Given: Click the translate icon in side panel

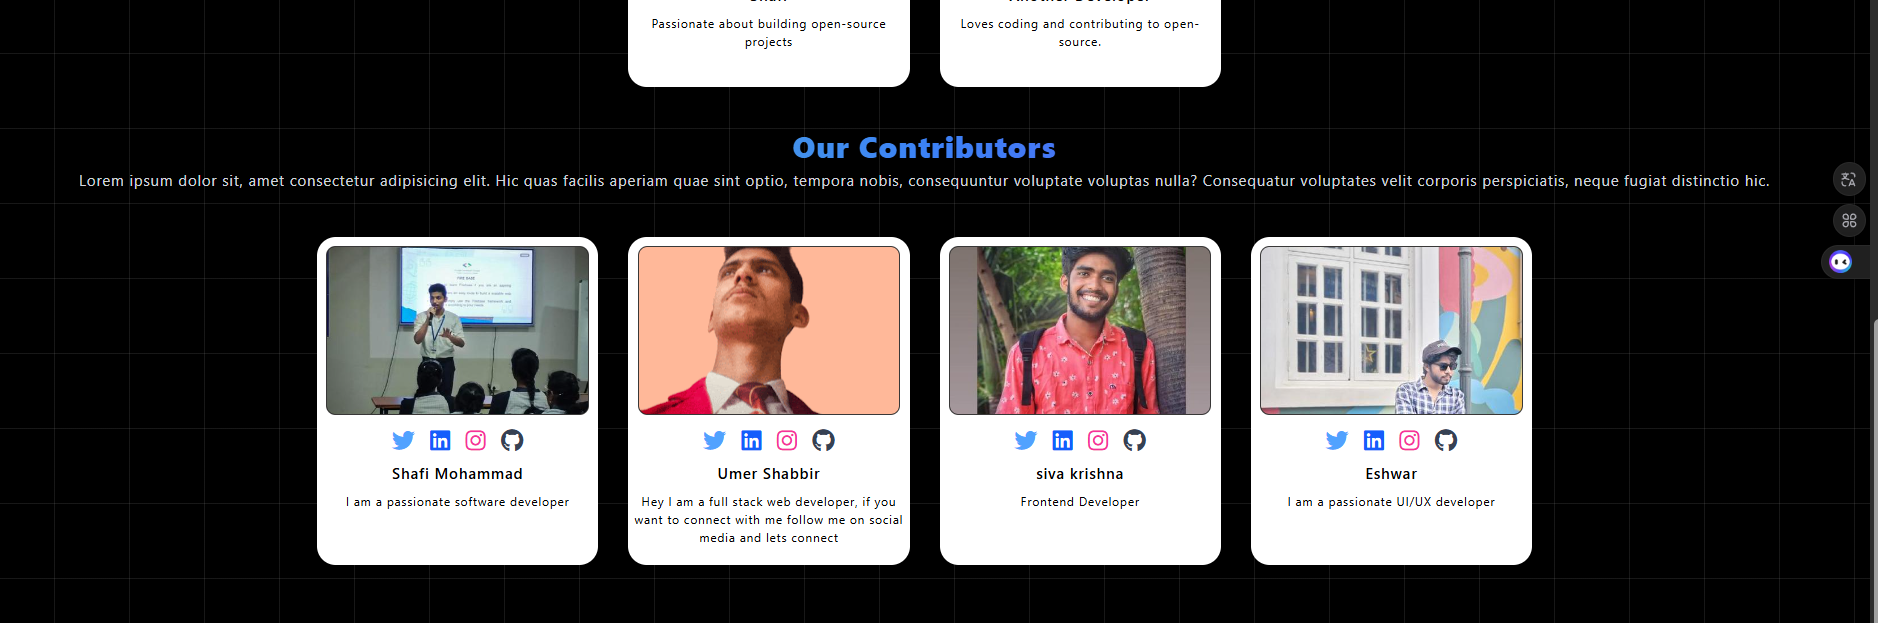Looking at the screenshot, I should [x=1849, y=180].
